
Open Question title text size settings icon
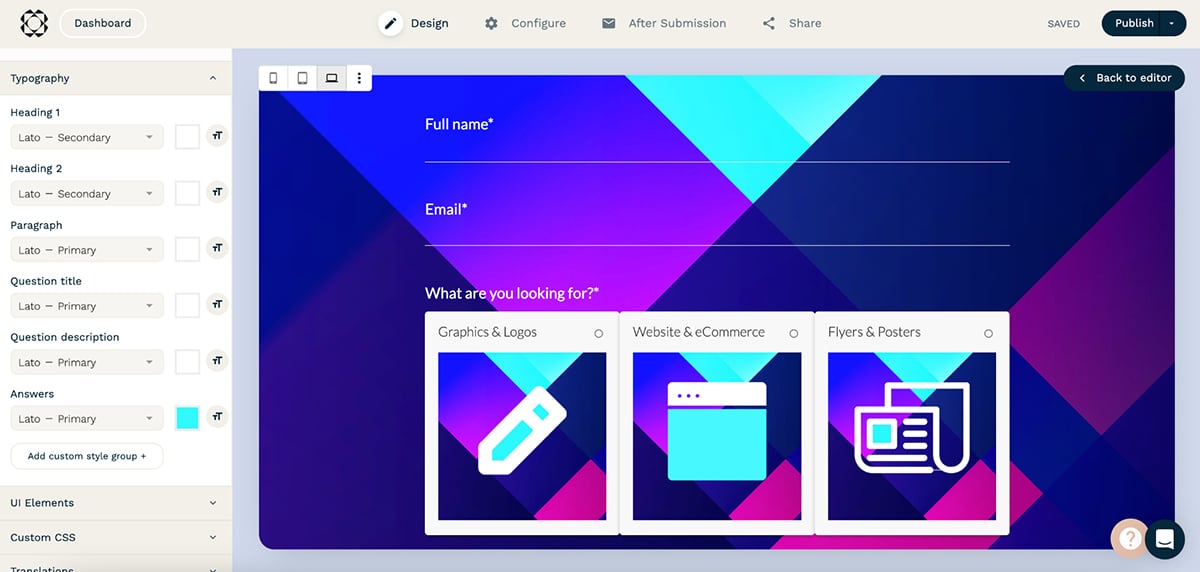click(217, 304)
